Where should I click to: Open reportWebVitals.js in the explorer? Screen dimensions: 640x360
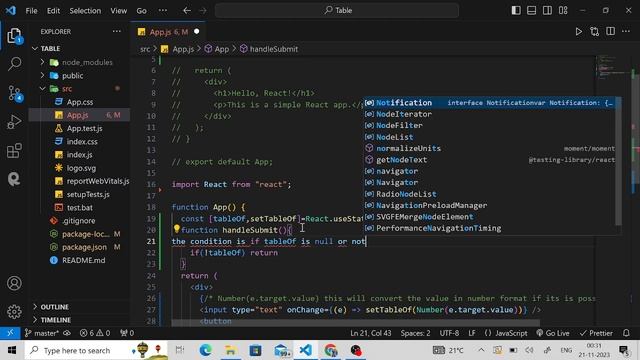tap(98, 181)
